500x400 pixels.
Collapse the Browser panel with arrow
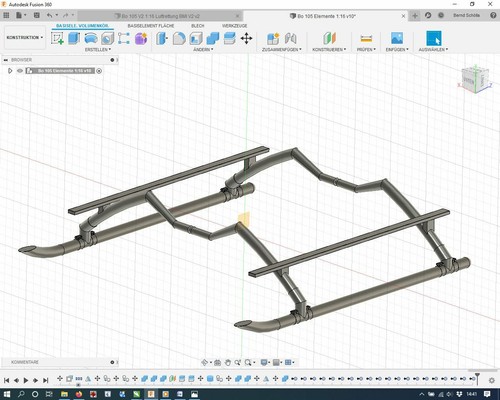point(5,60)
